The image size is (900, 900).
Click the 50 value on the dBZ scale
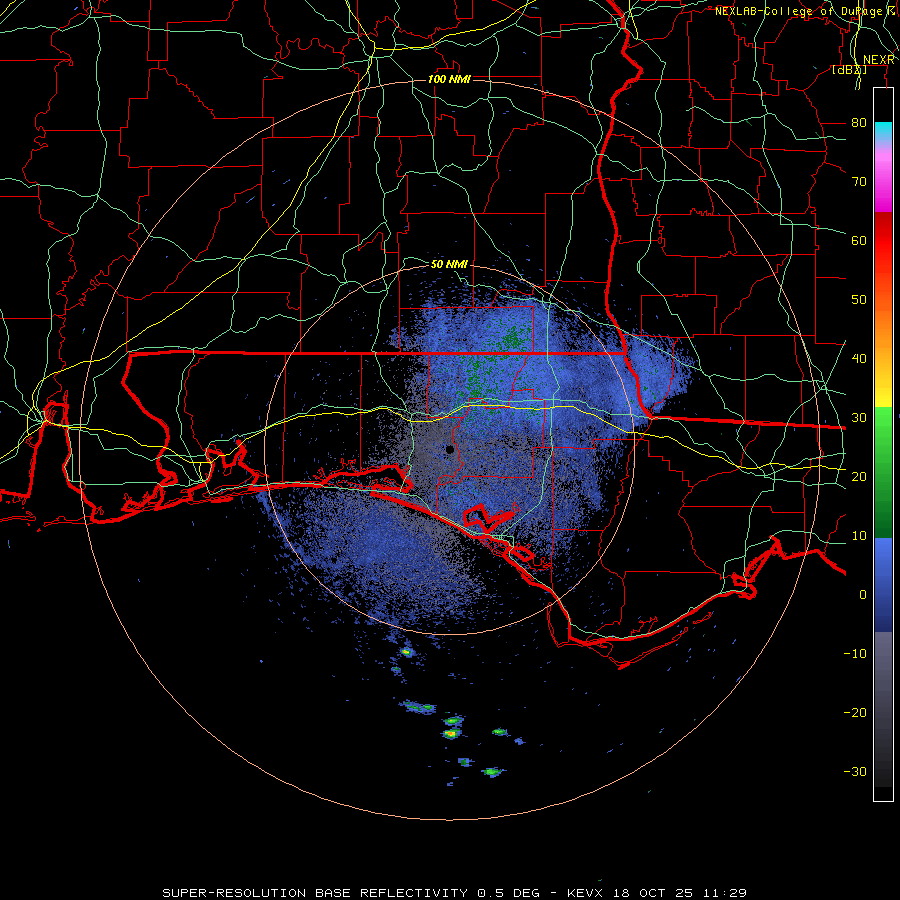coord(859,300)
